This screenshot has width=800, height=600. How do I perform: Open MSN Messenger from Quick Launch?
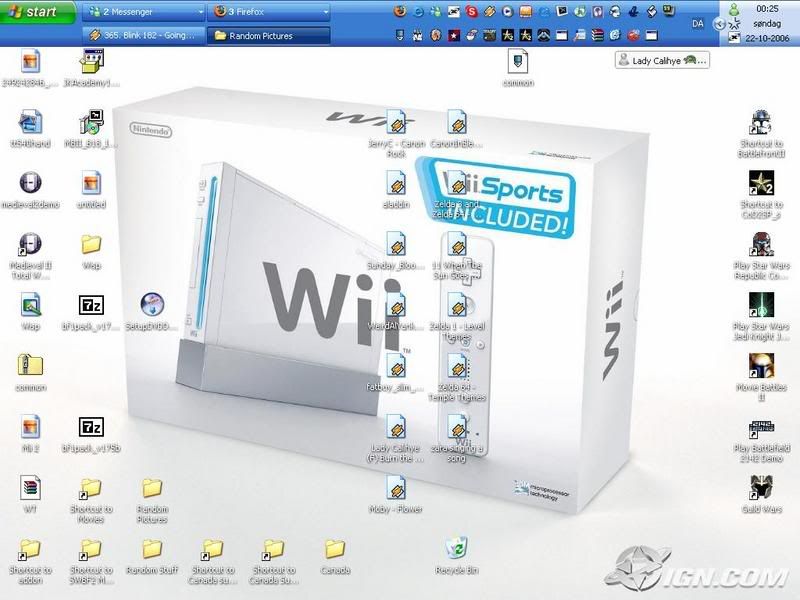click(436, 11)
